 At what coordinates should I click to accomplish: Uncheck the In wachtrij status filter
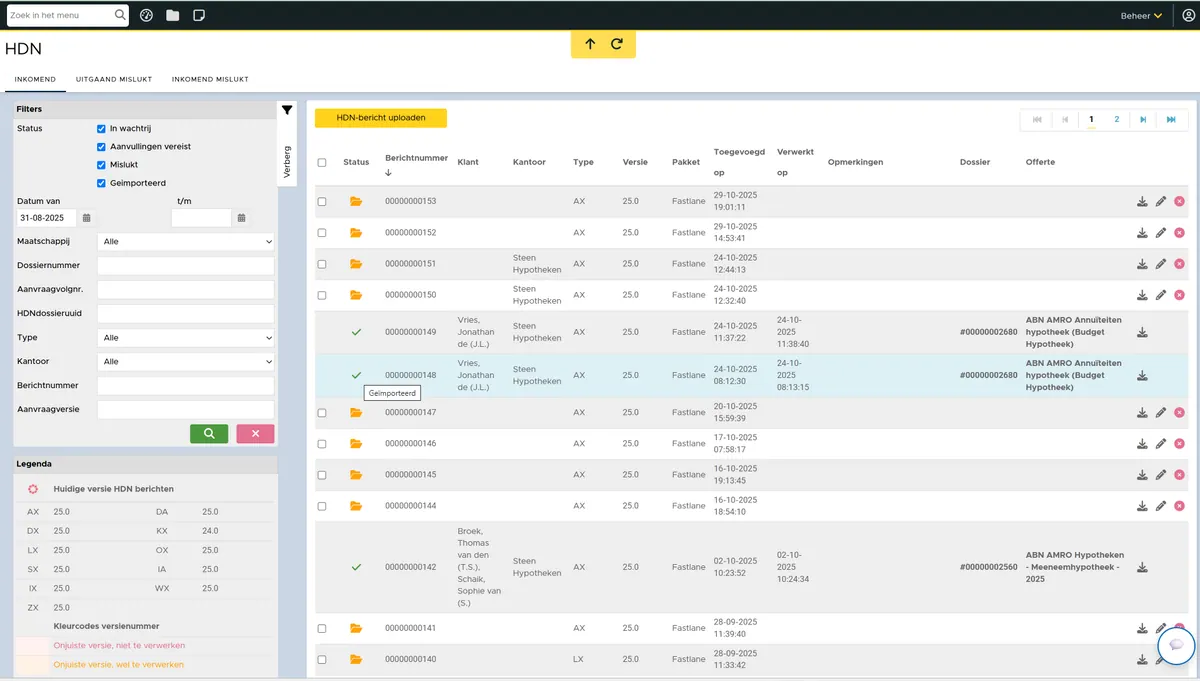pos(101,129)
